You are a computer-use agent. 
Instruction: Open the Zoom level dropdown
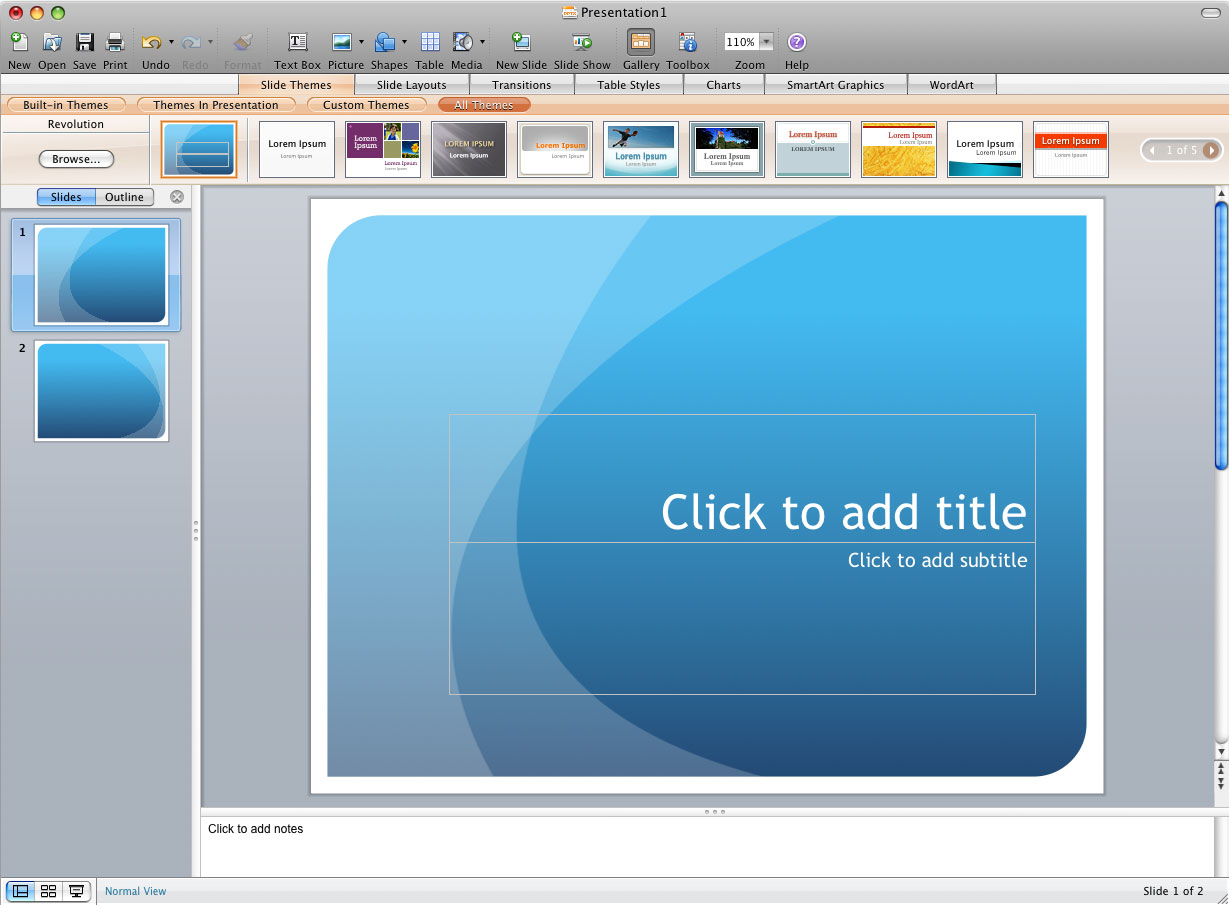(767, 41)
